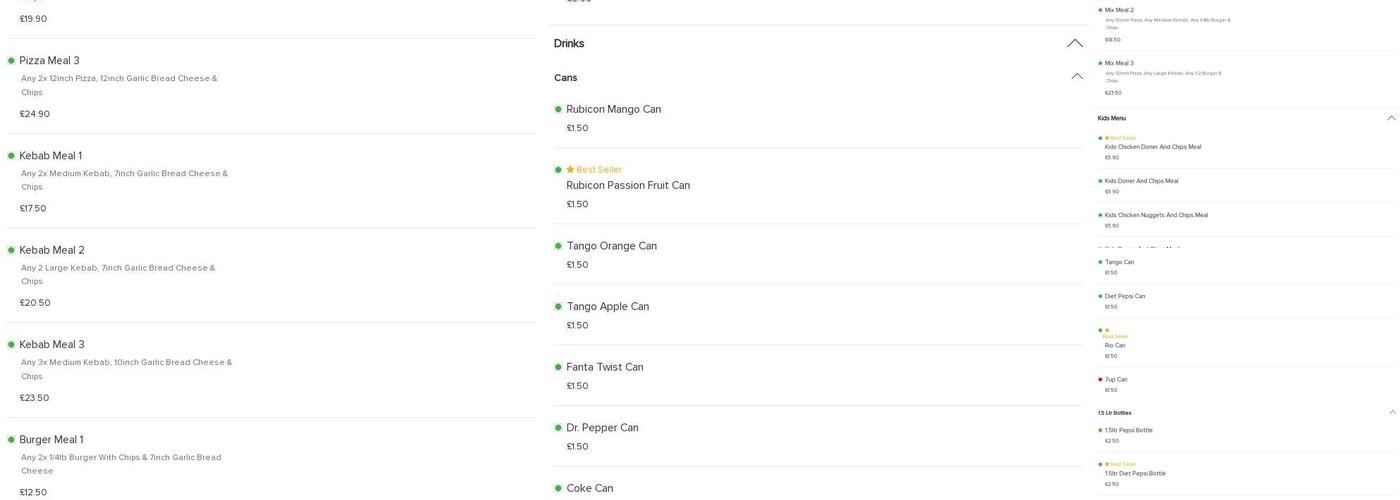The image size is (1400, 500).
Task: Collapse the Cans subsection chevron
Action: pos(1077,77)
